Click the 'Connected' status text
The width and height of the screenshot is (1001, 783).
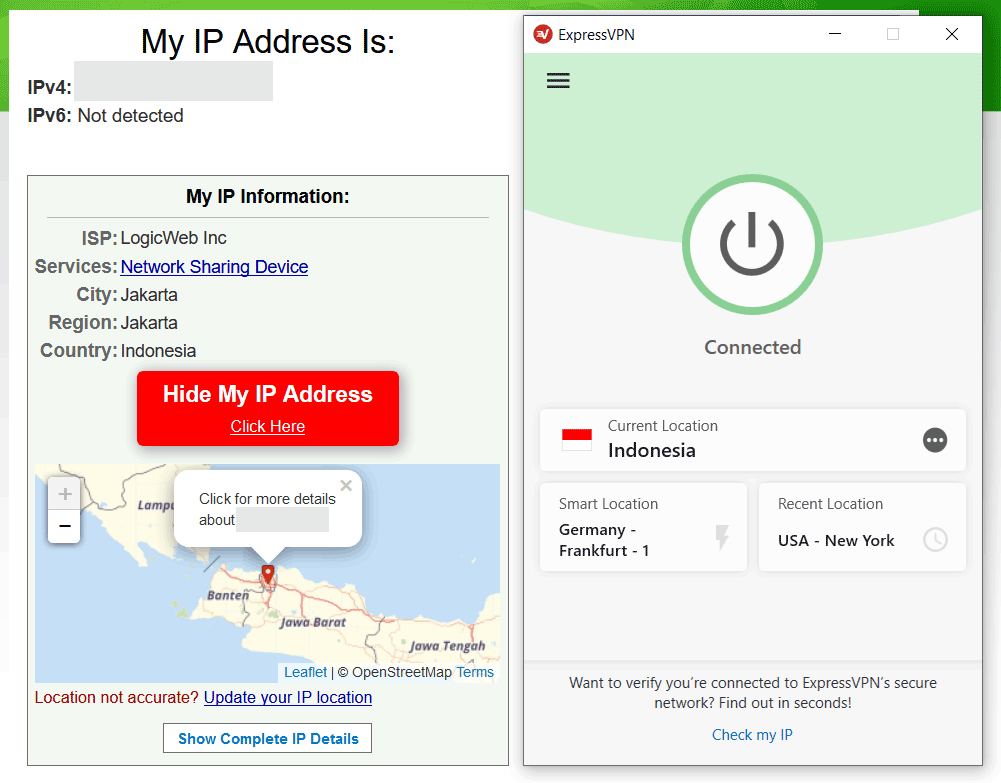click(x=752, y=347)
